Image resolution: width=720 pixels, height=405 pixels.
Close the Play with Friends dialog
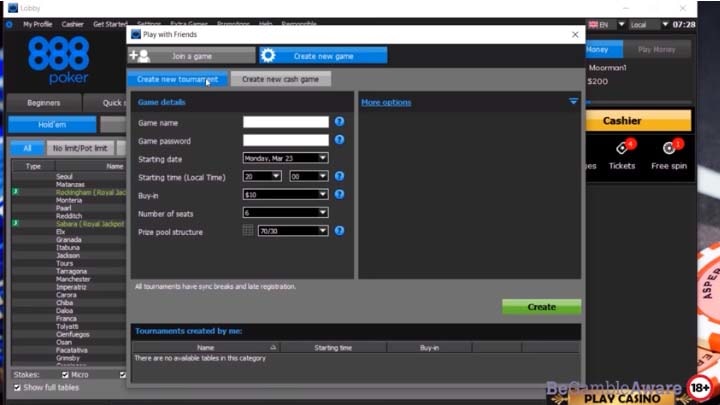(575, 34)
